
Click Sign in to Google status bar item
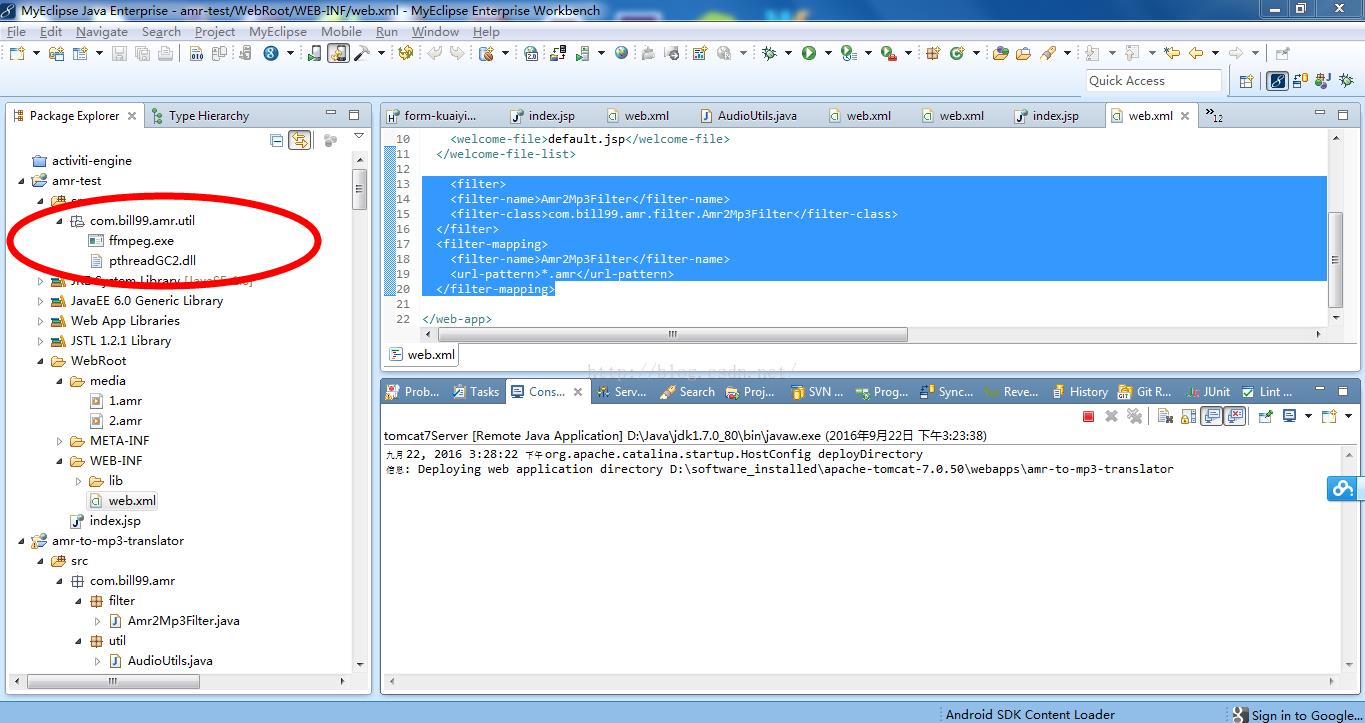click(x=1296, y=715)
